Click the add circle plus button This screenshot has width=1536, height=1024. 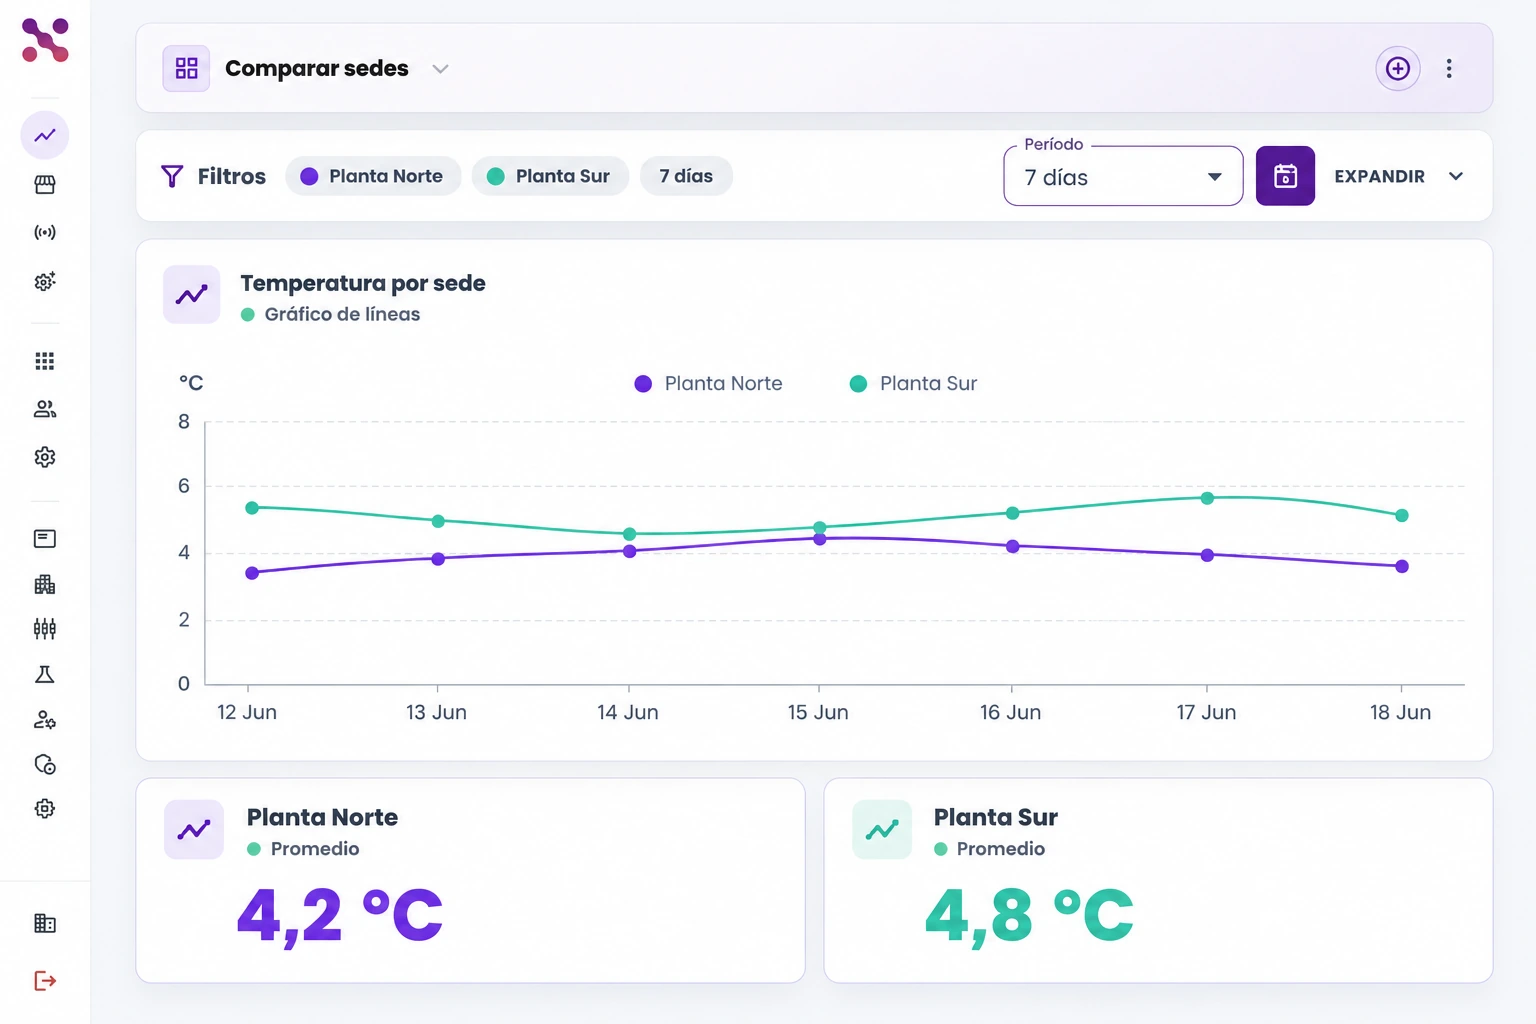click(1398, 68)
